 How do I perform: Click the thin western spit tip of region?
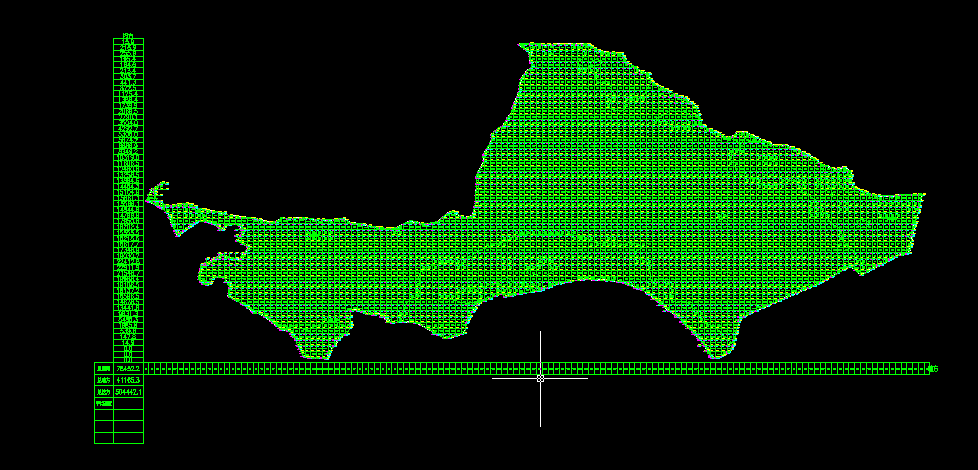coord(153,194)
